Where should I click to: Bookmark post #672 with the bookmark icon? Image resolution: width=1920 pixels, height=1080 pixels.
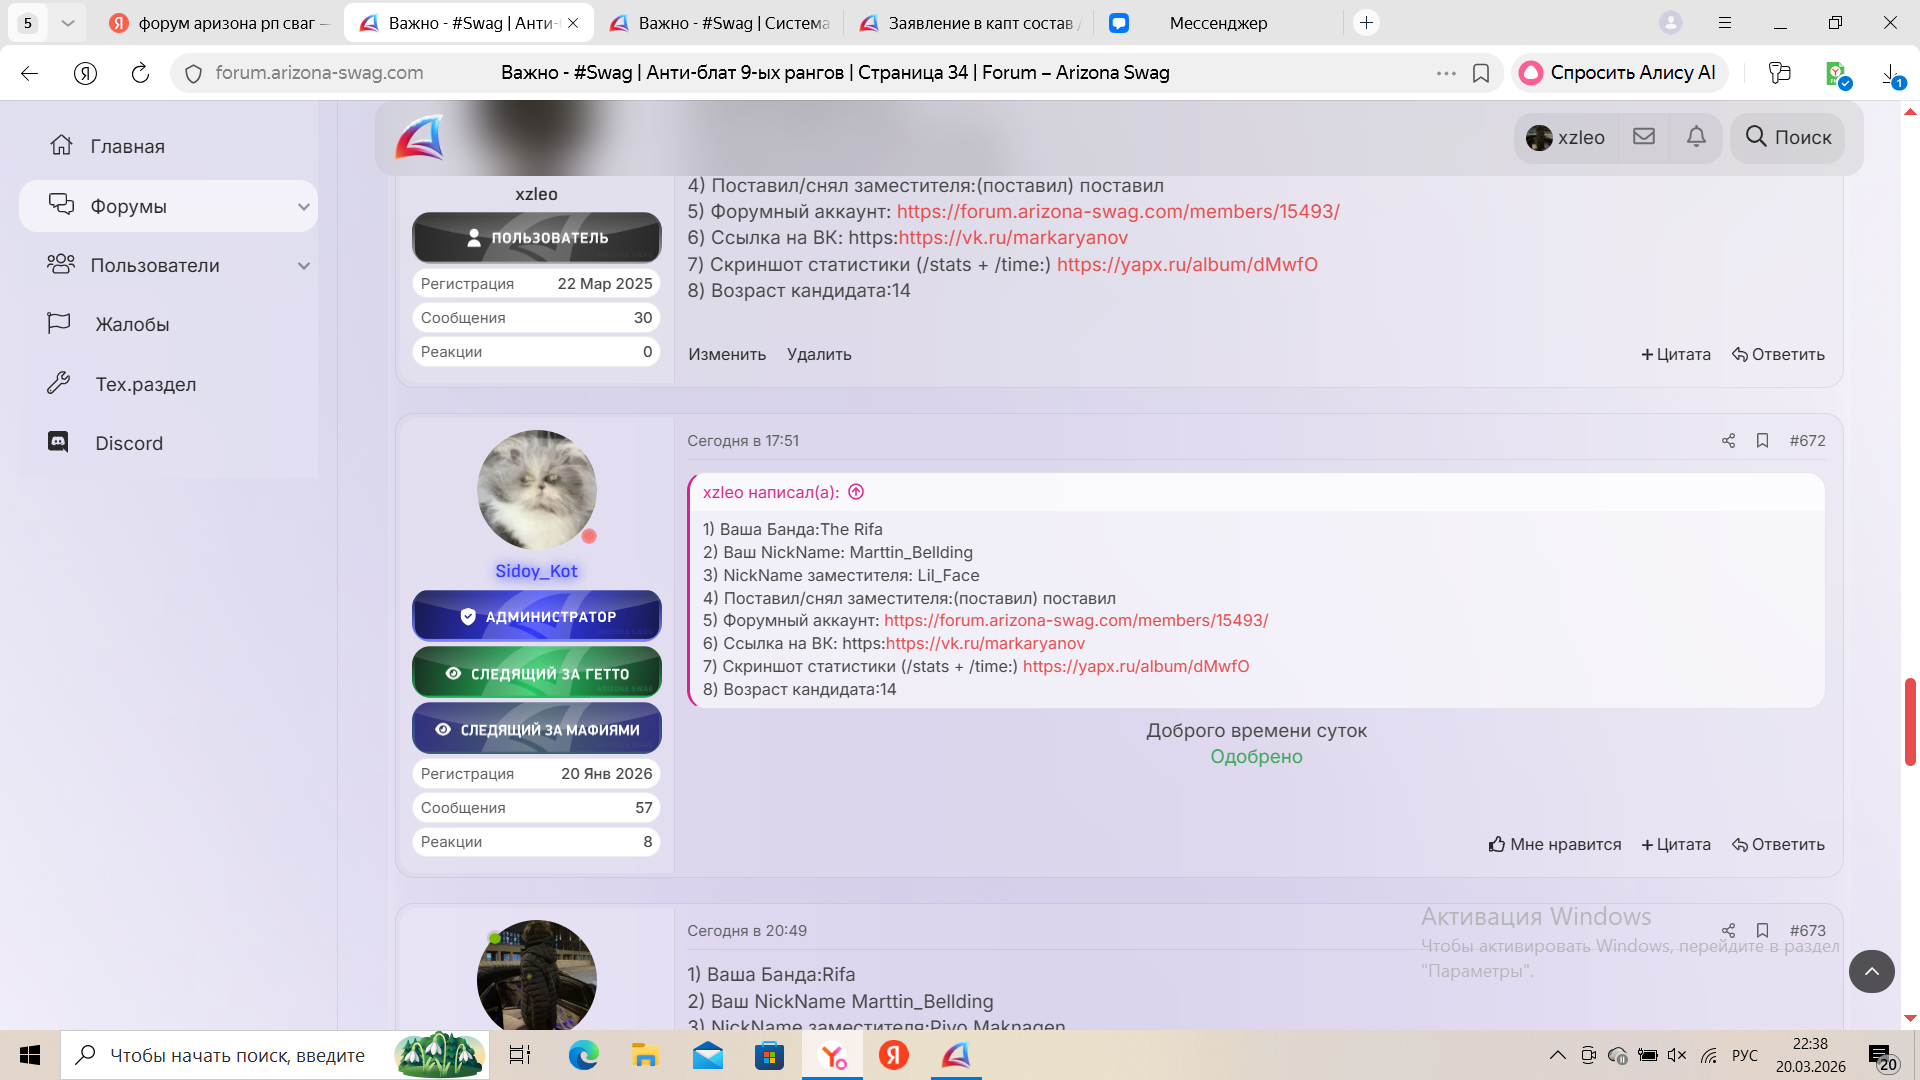(x=1762, y=441)
